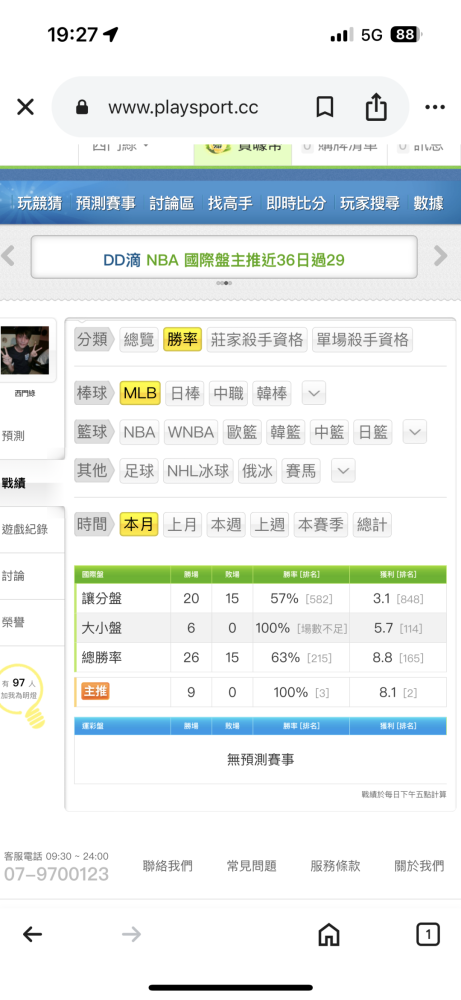The width and height of the screenshot is (461, 1000).
Task: Select 預測 in the left sidebar
Action: (x=13, y=437)
